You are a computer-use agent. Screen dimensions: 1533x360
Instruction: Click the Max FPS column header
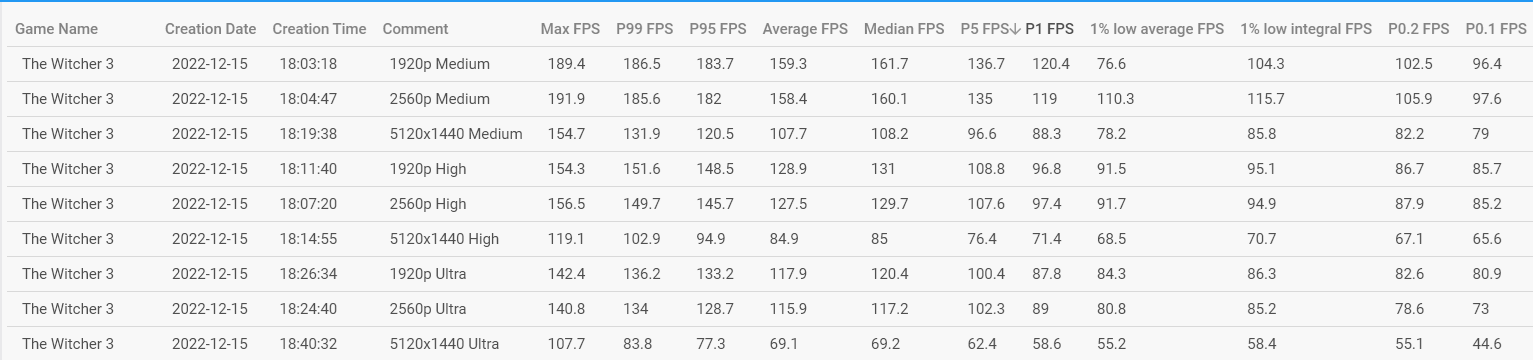point(570,29)
